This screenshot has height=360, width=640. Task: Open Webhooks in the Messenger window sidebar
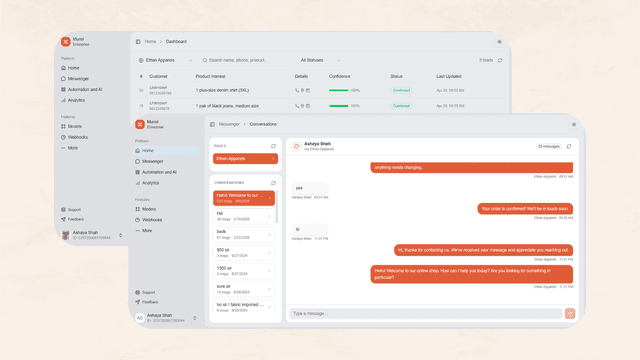pyautogui.click(x=149, y=220)
